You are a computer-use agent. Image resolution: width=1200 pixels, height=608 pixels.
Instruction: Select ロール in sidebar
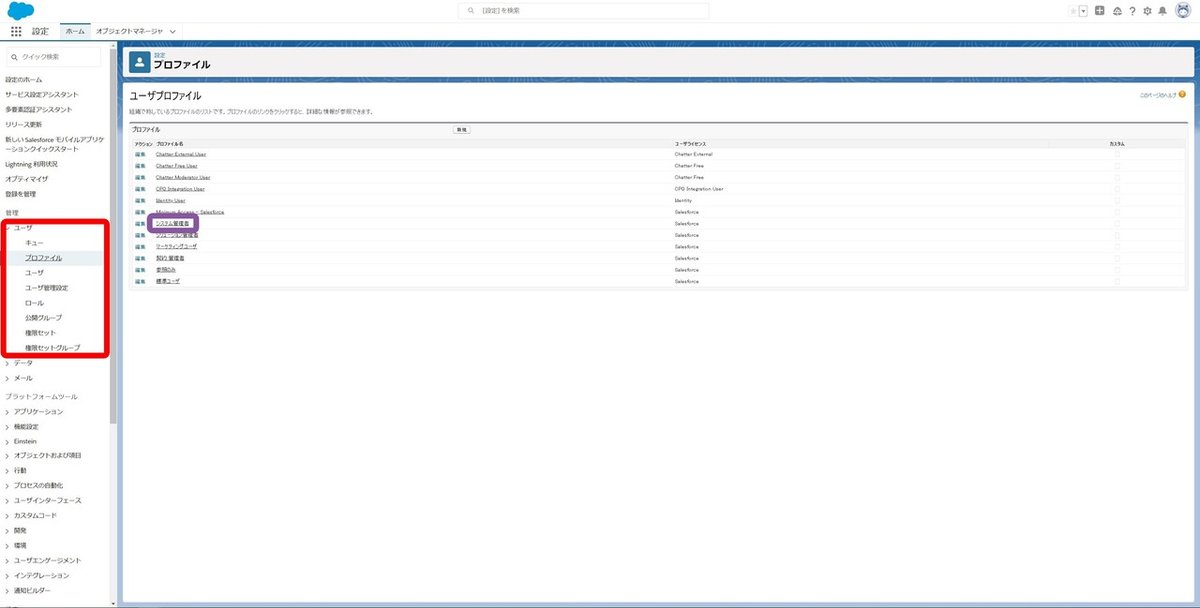[x=34, y=303]
